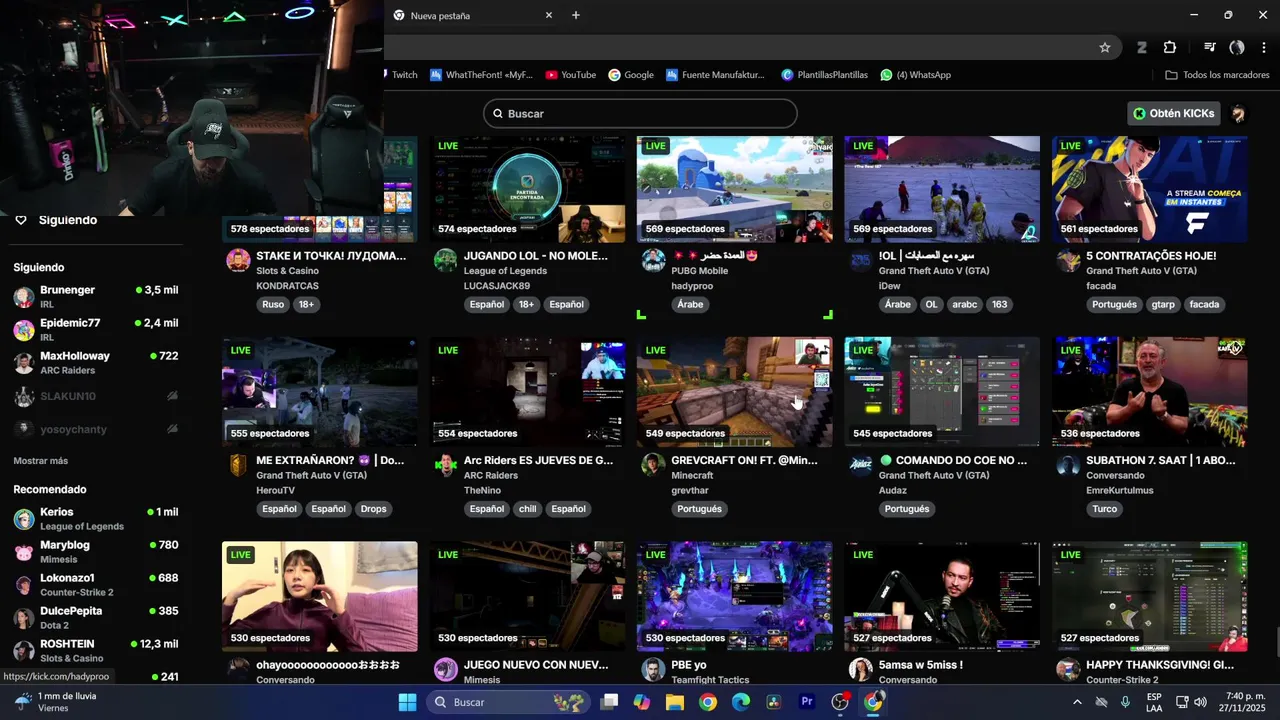This screenshot has width=1280, height=720.
Task: Open the WhatTheFont bookmark
Action: pos(481,75)
